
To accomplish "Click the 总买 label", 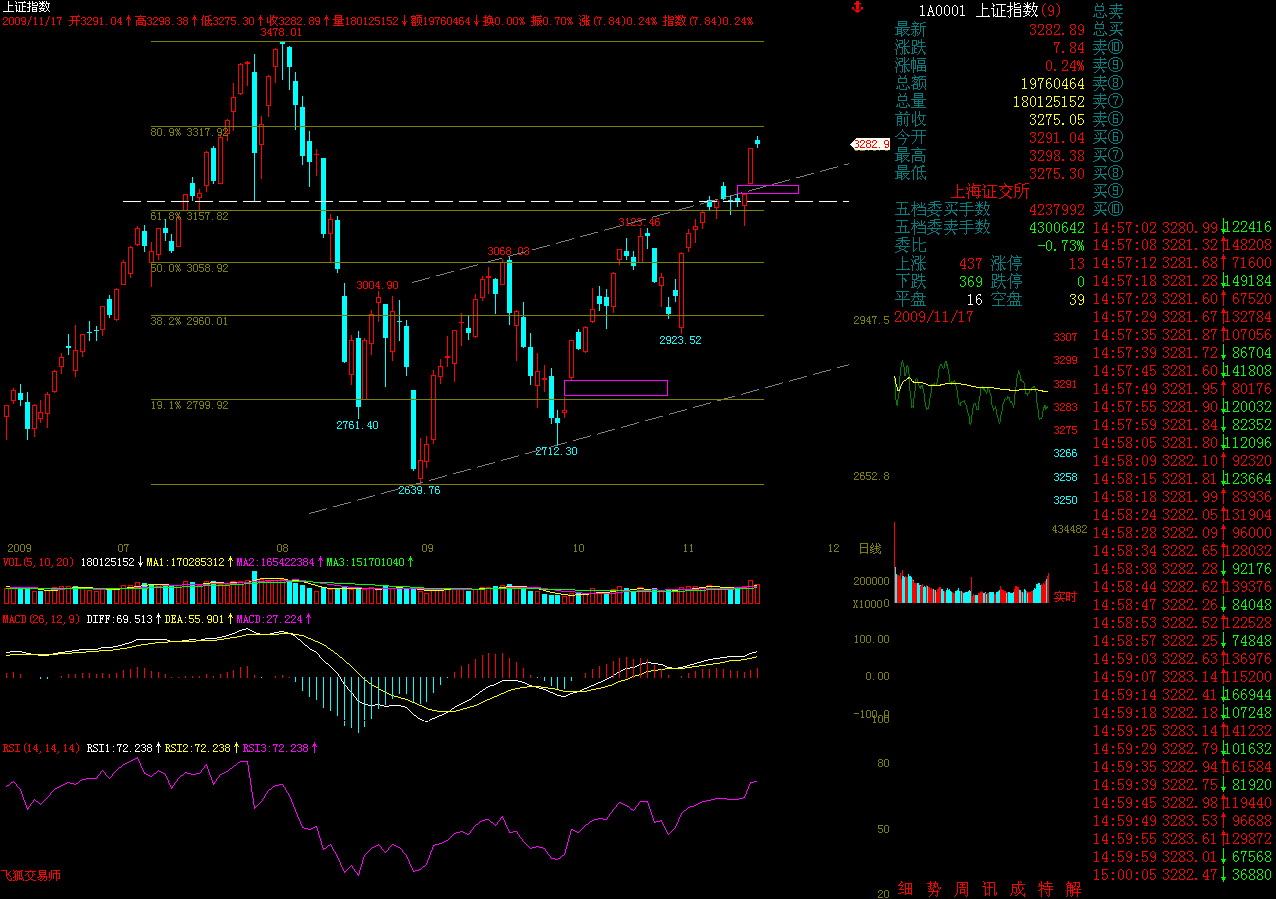I will [1108, 30].
